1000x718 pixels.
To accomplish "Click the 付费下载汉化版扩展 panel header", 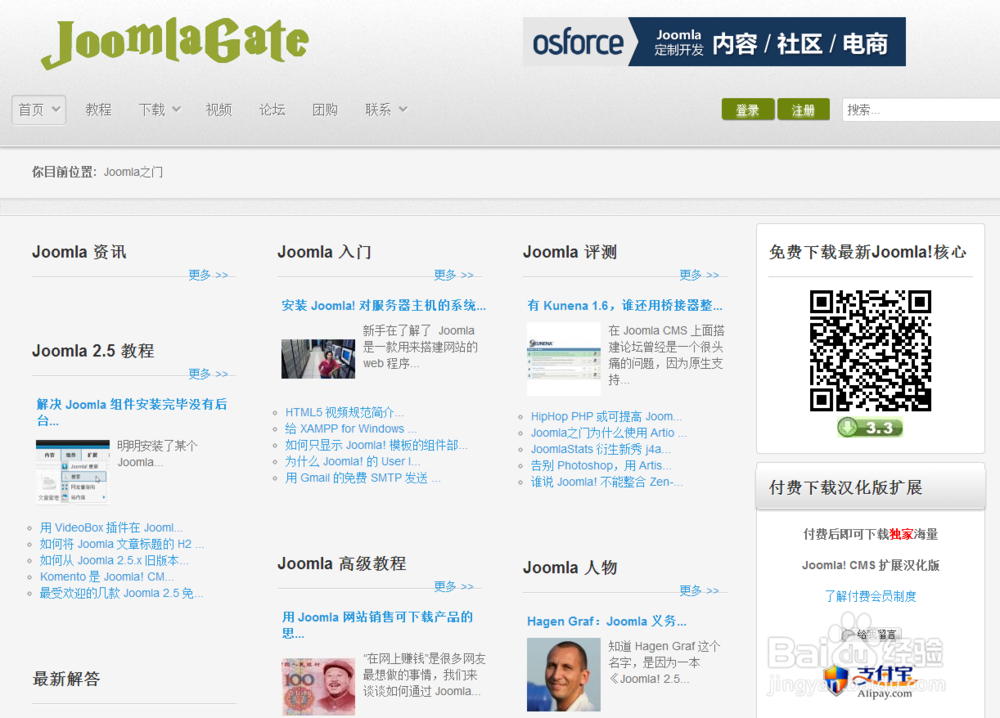I will [871, 487].
